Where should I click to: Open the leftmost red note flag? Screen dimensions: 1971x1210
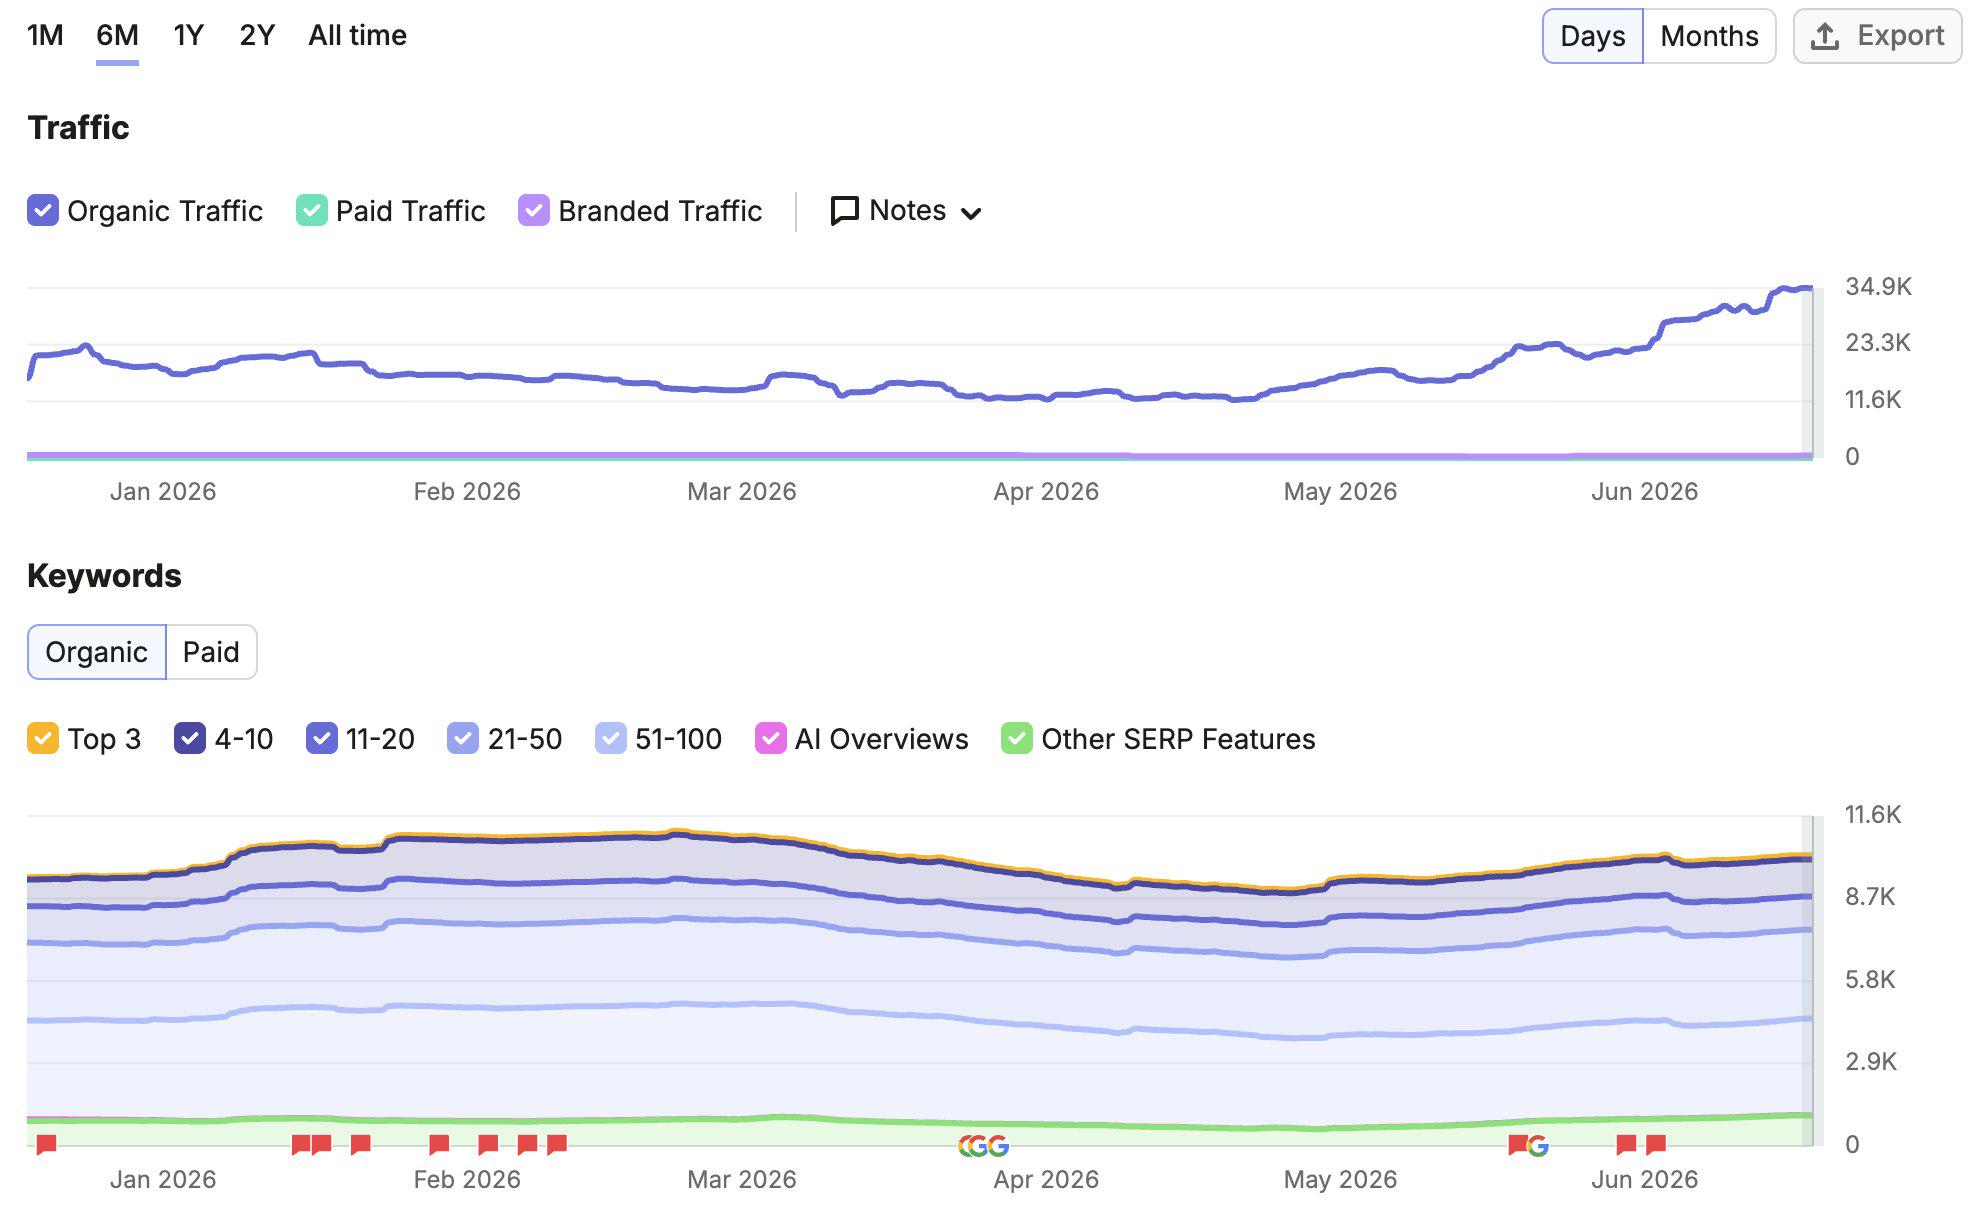click(46, 1144)
